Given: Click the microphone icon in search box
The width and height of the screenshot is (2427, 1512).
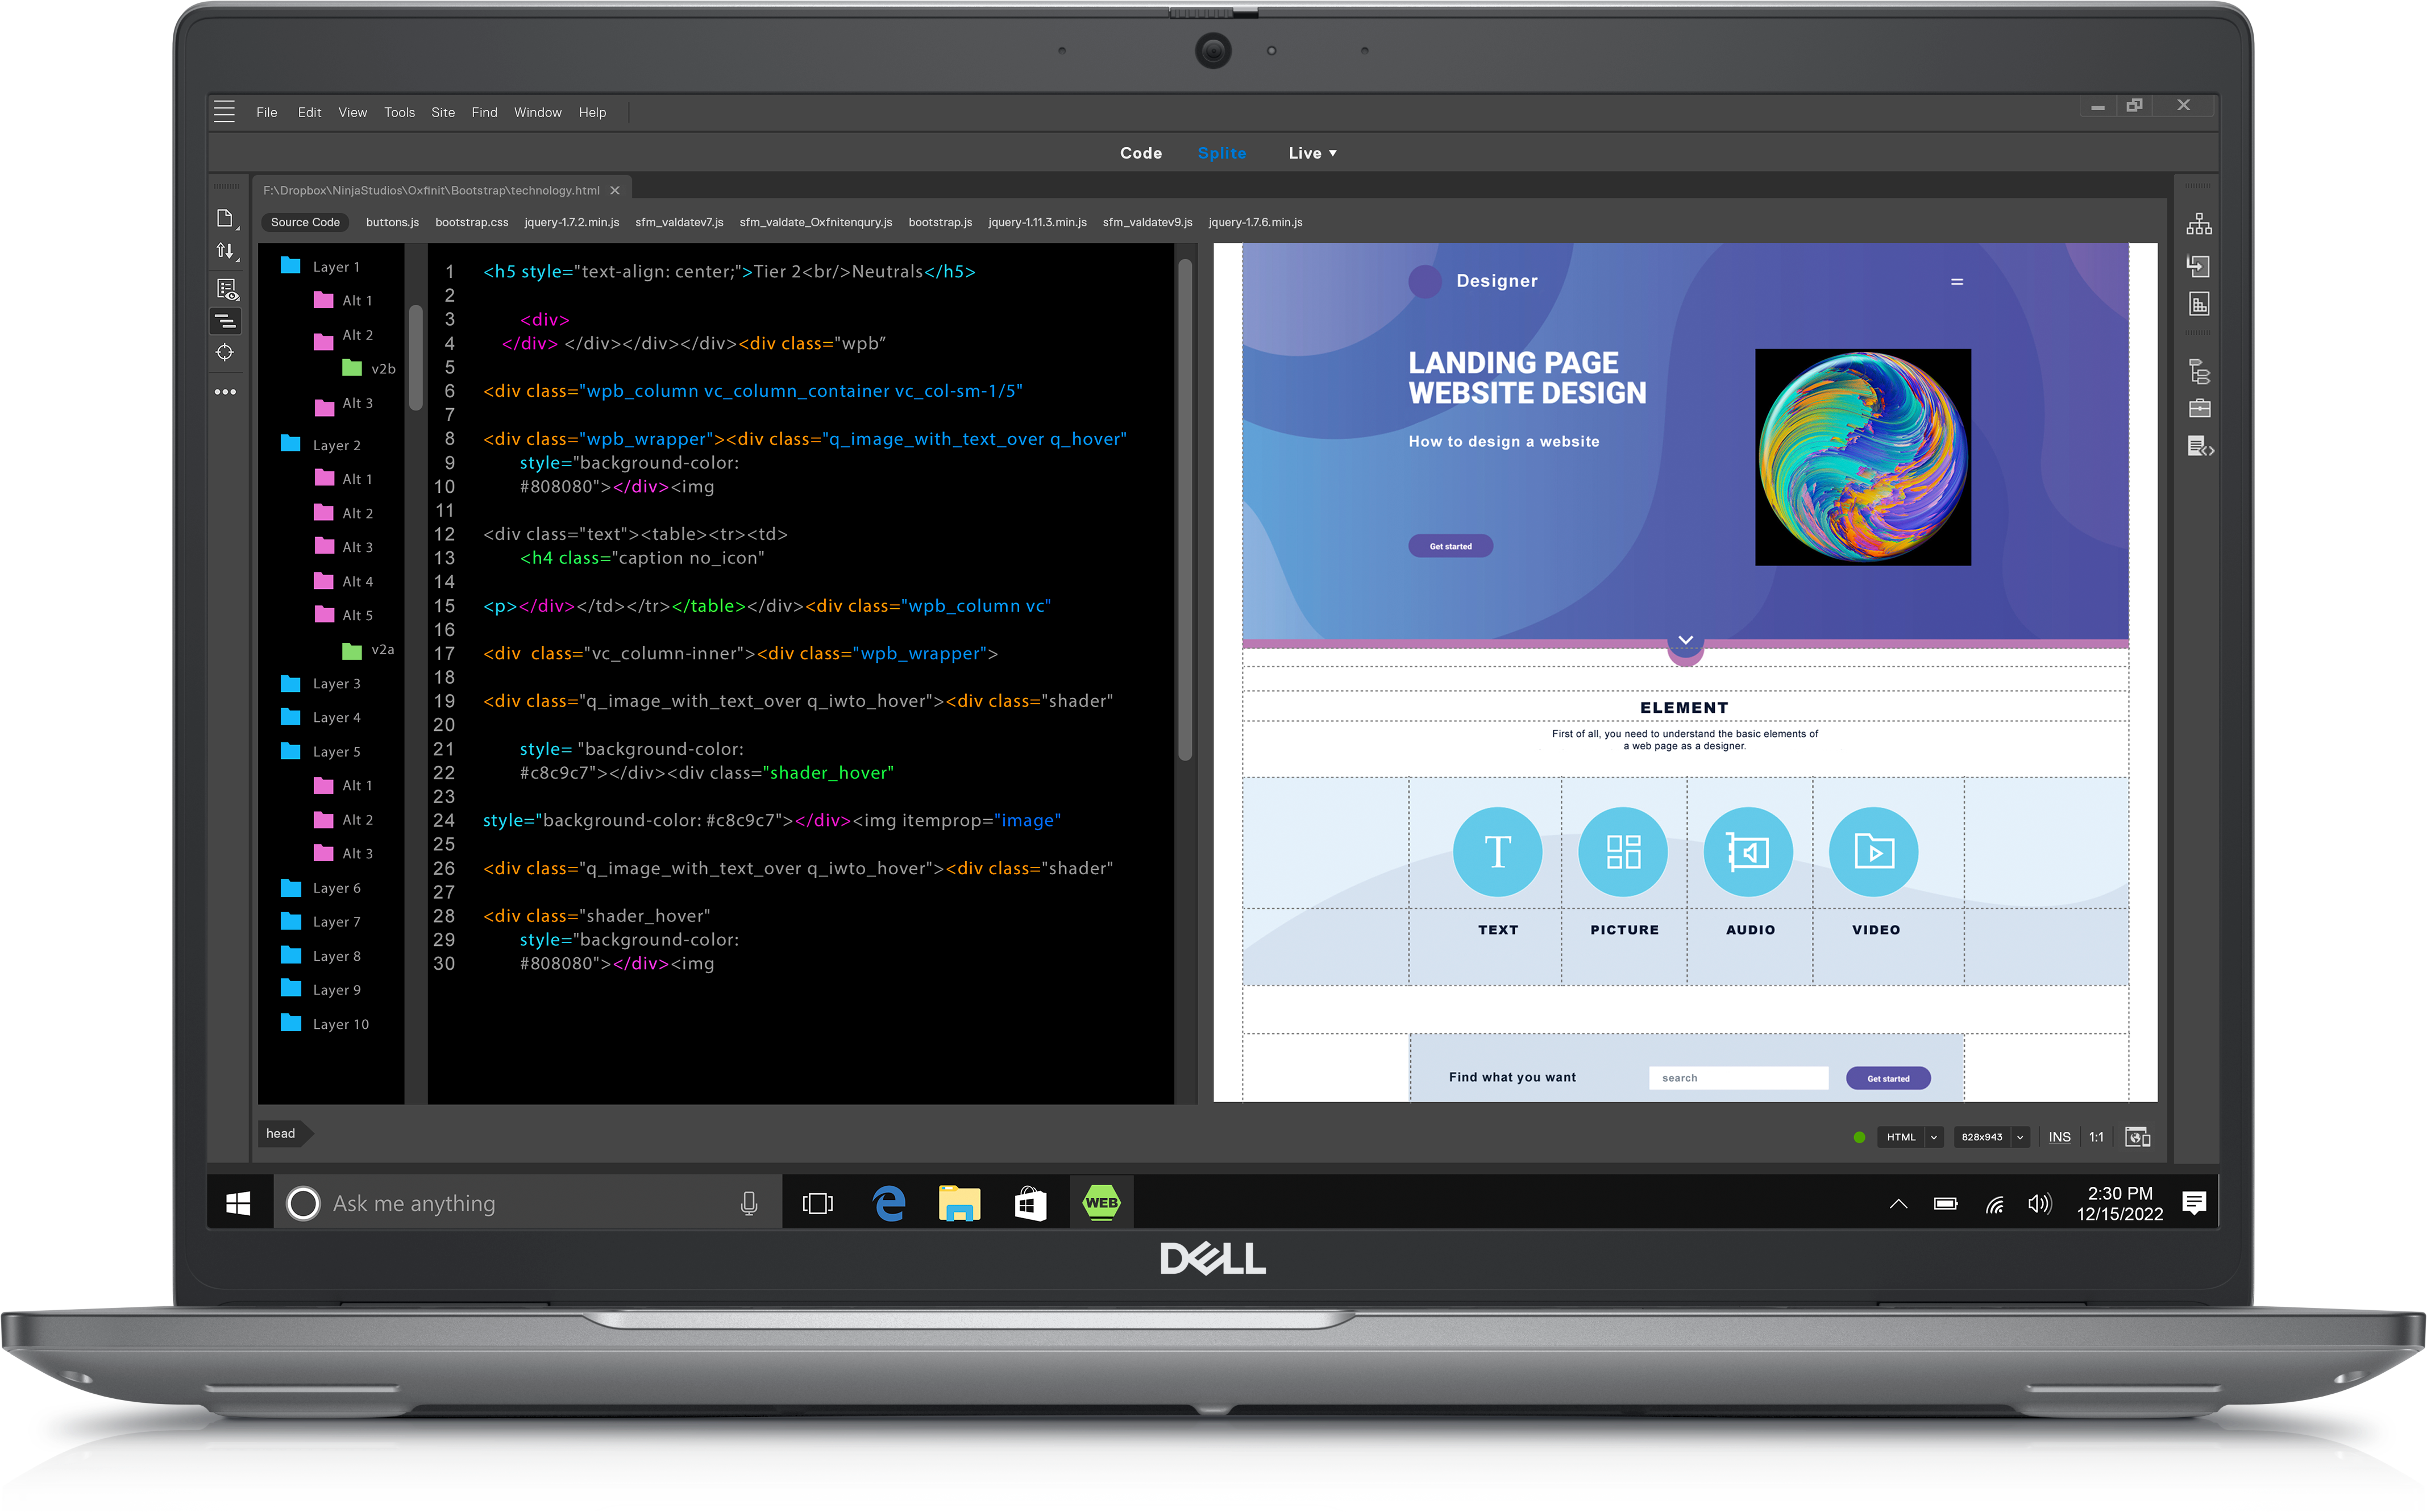Looking at the screenshot, I should [x=748, y=1203].
